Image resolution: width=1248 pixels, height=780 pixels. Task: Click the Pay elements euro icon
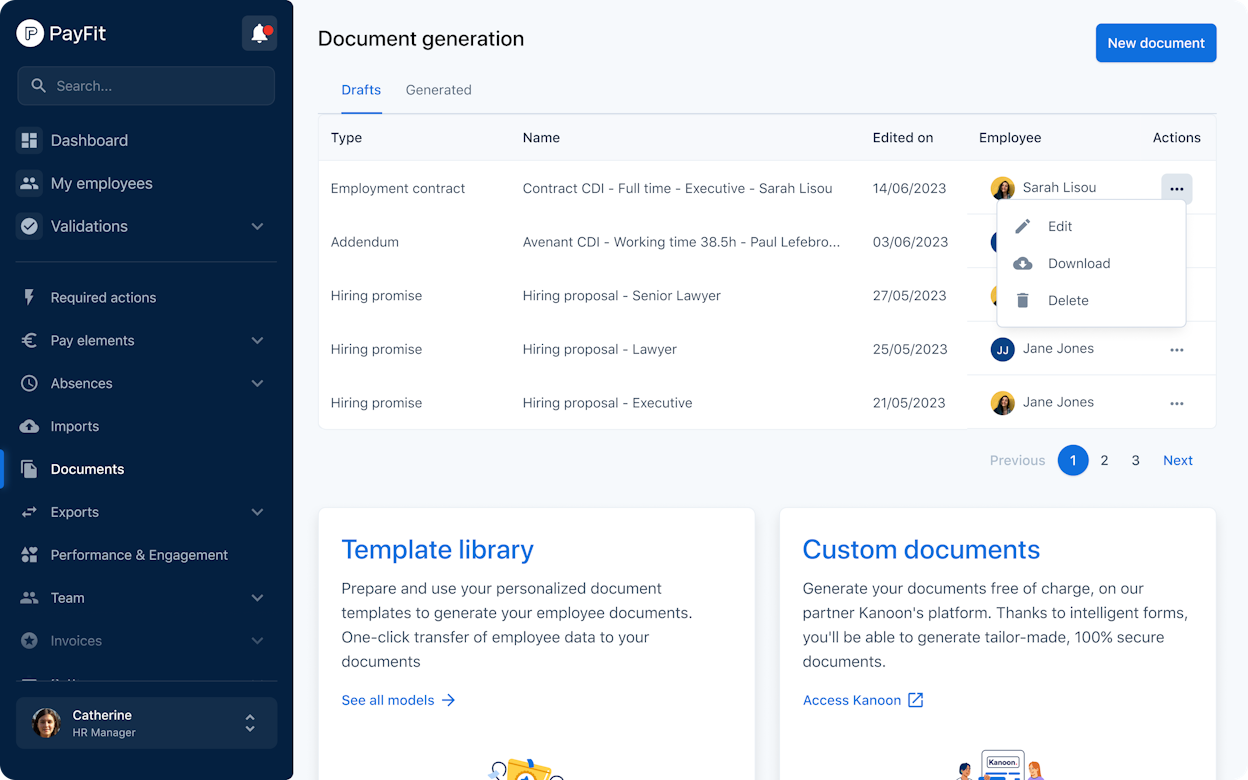(x=29, y=340)
